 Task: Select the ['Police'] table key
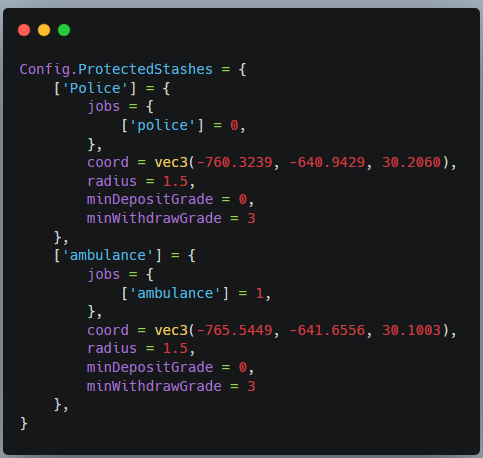95,88
